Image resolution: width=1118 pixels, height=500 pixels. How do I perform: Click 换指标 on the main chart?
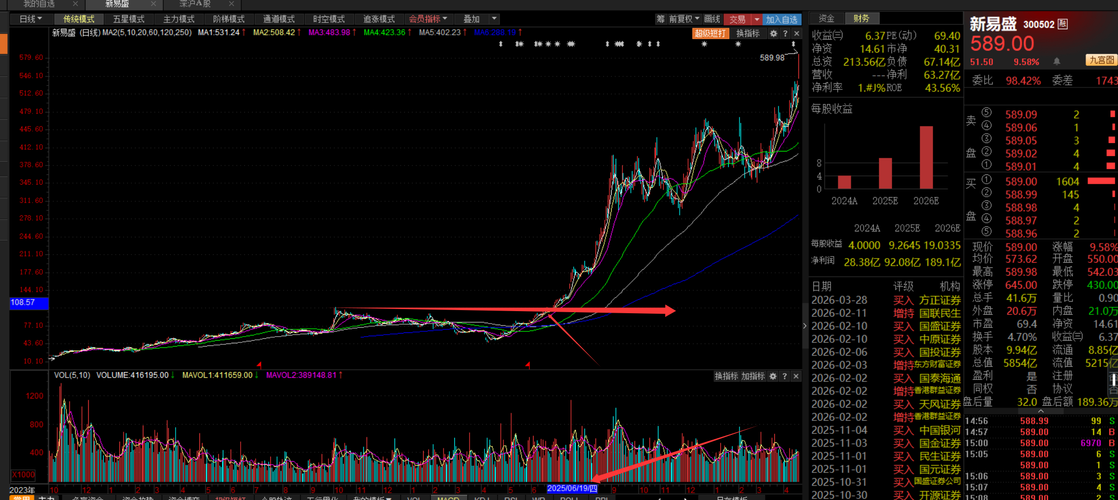coord(748,34)
